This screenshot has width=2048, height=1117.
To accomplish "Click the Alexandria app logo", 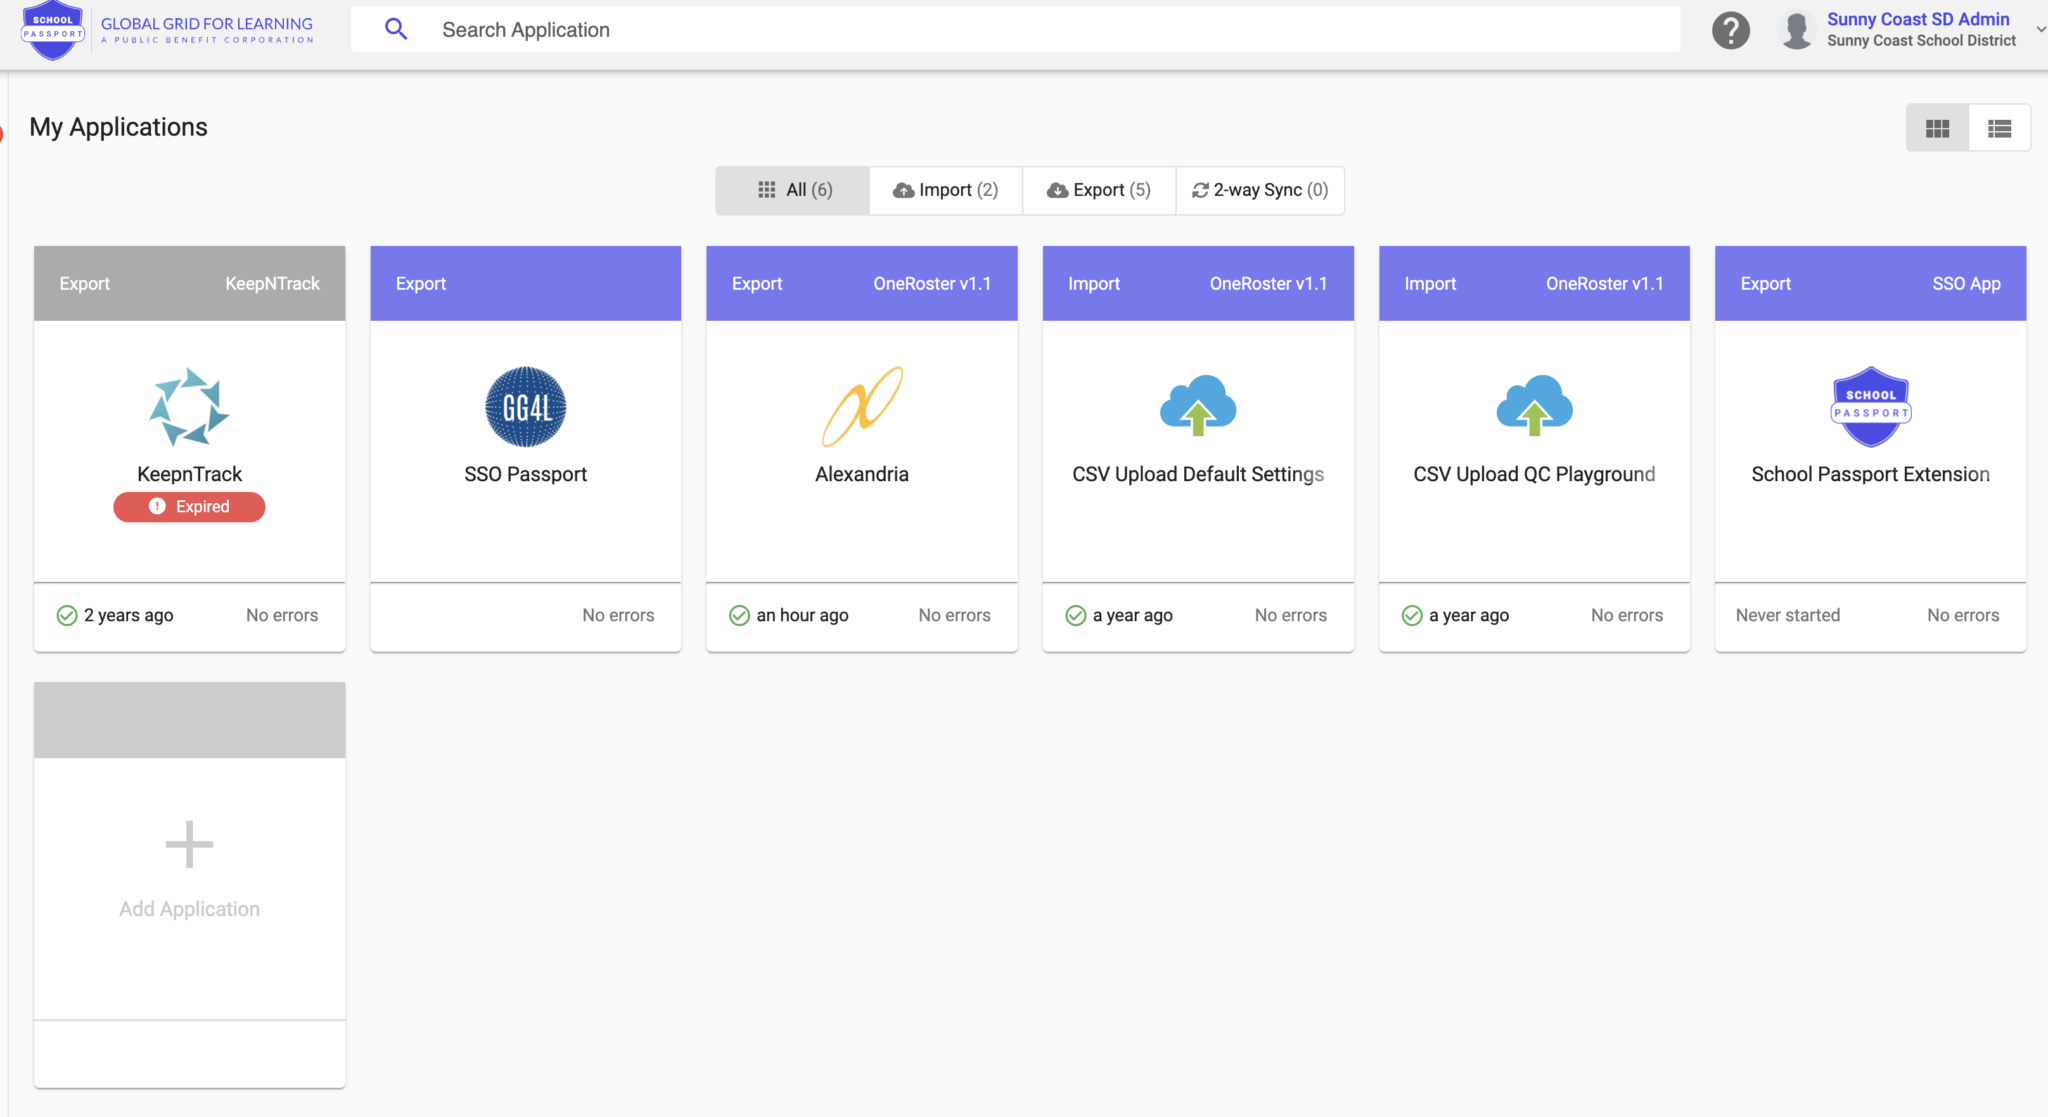I will pyautogui.click(x=862, y=407).
